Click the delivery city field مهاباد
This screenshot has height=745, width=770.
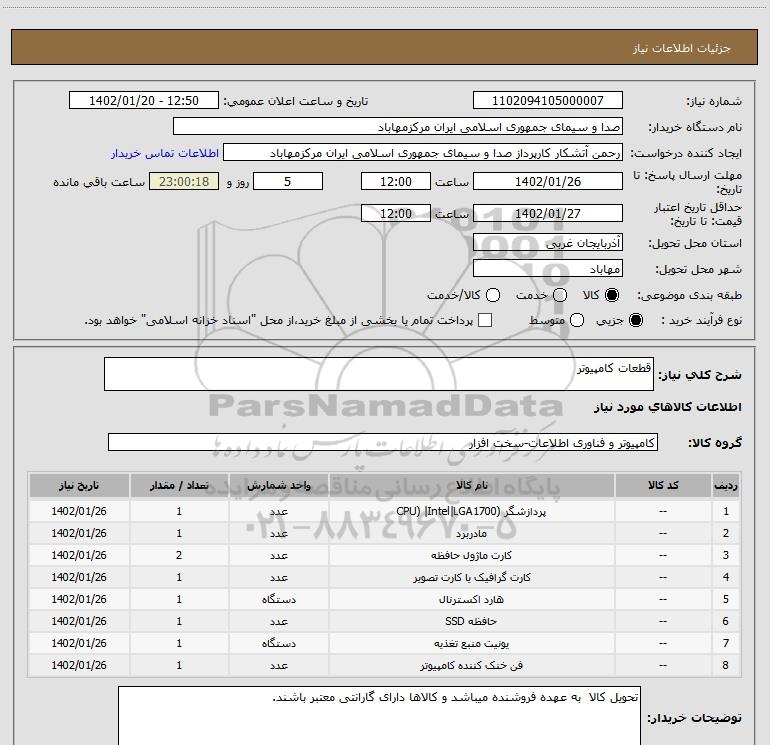point(548,269)
